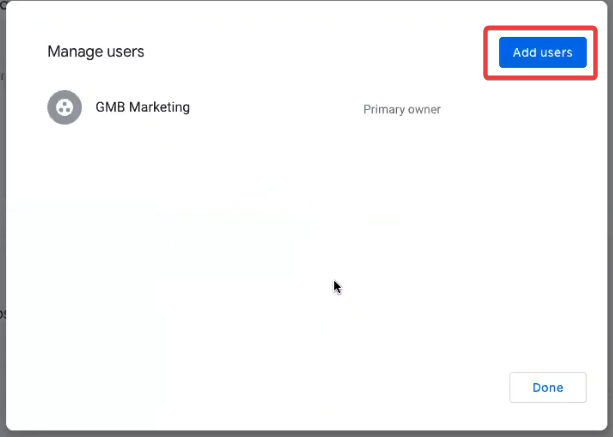The height and width of the screenshot is (437, 613).
Task: Dismiss Manage users with the Done button
Action: coord(547,387)
